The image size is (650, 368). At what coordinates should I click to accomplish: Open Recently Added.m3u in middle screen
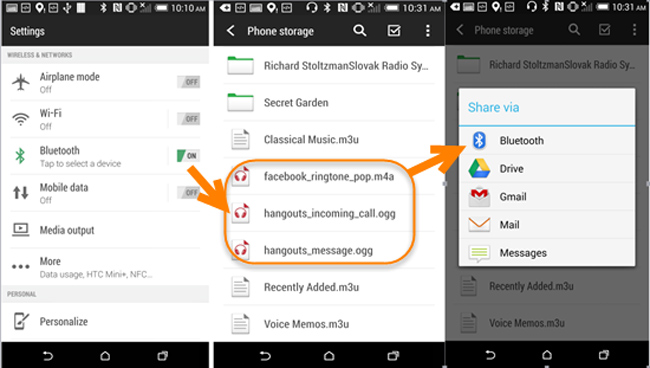(329, 287)
